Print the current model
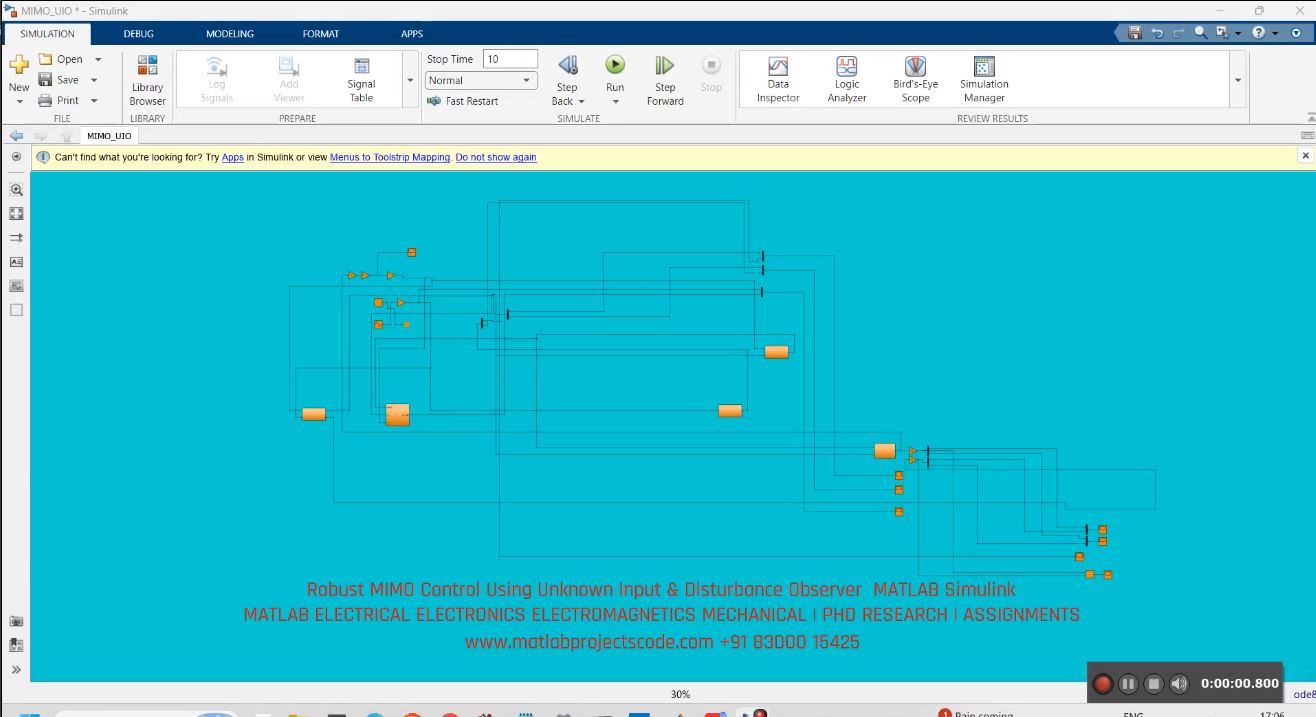 (59, 100)
